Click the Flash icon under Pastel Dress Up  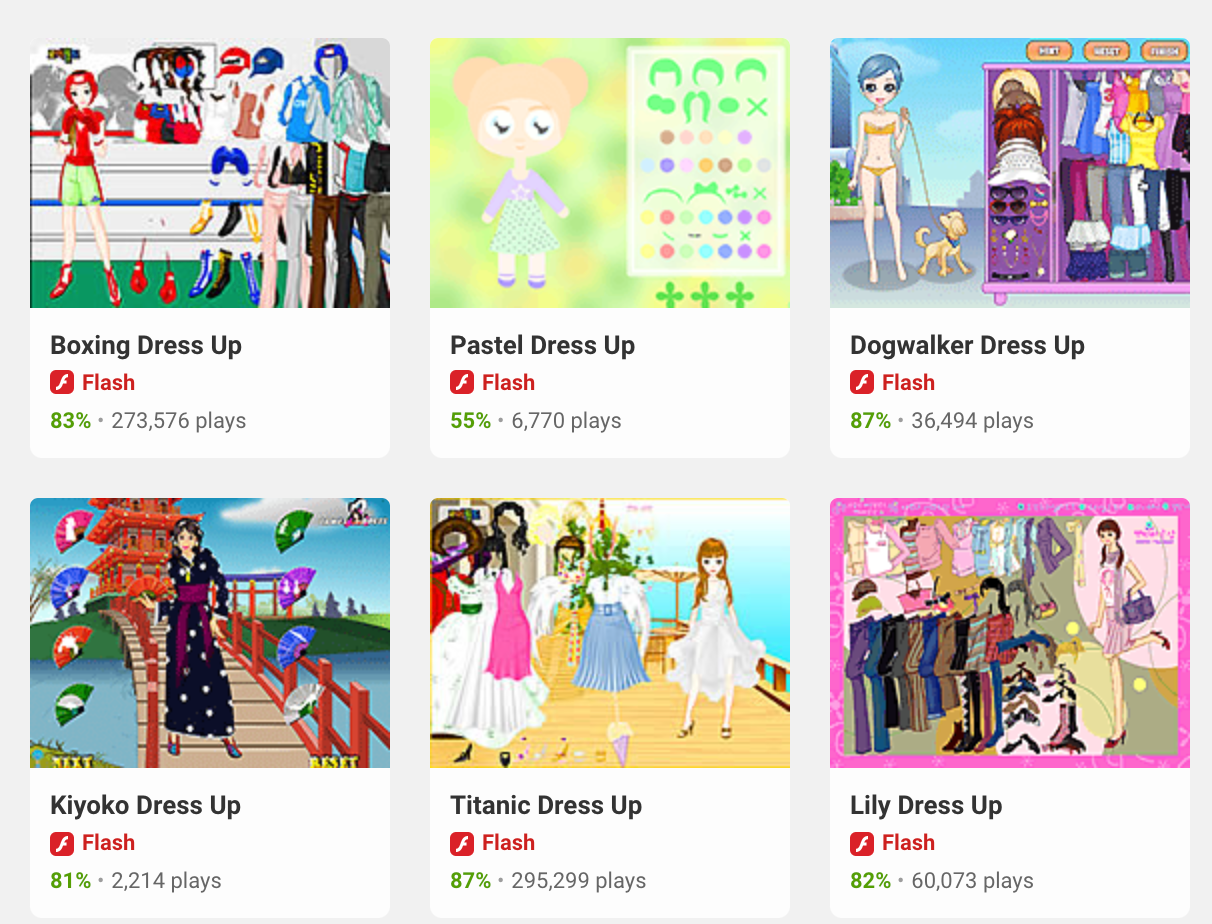pos(462,382)
